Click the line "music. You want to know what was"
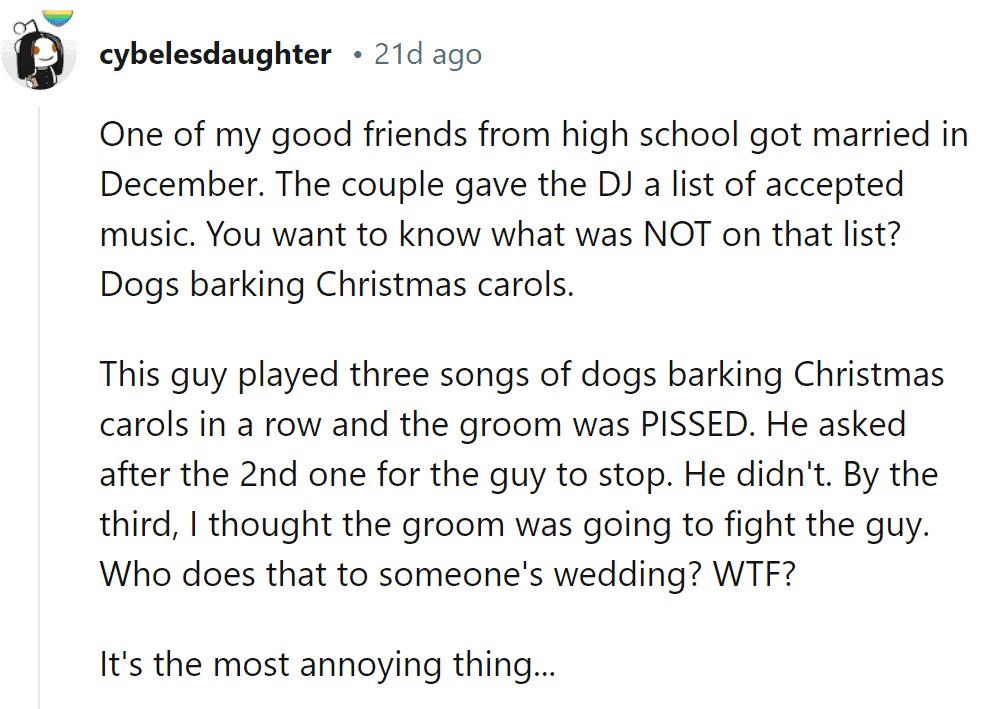991x709 pixels. pyautogui.click(x=366, y=234)
